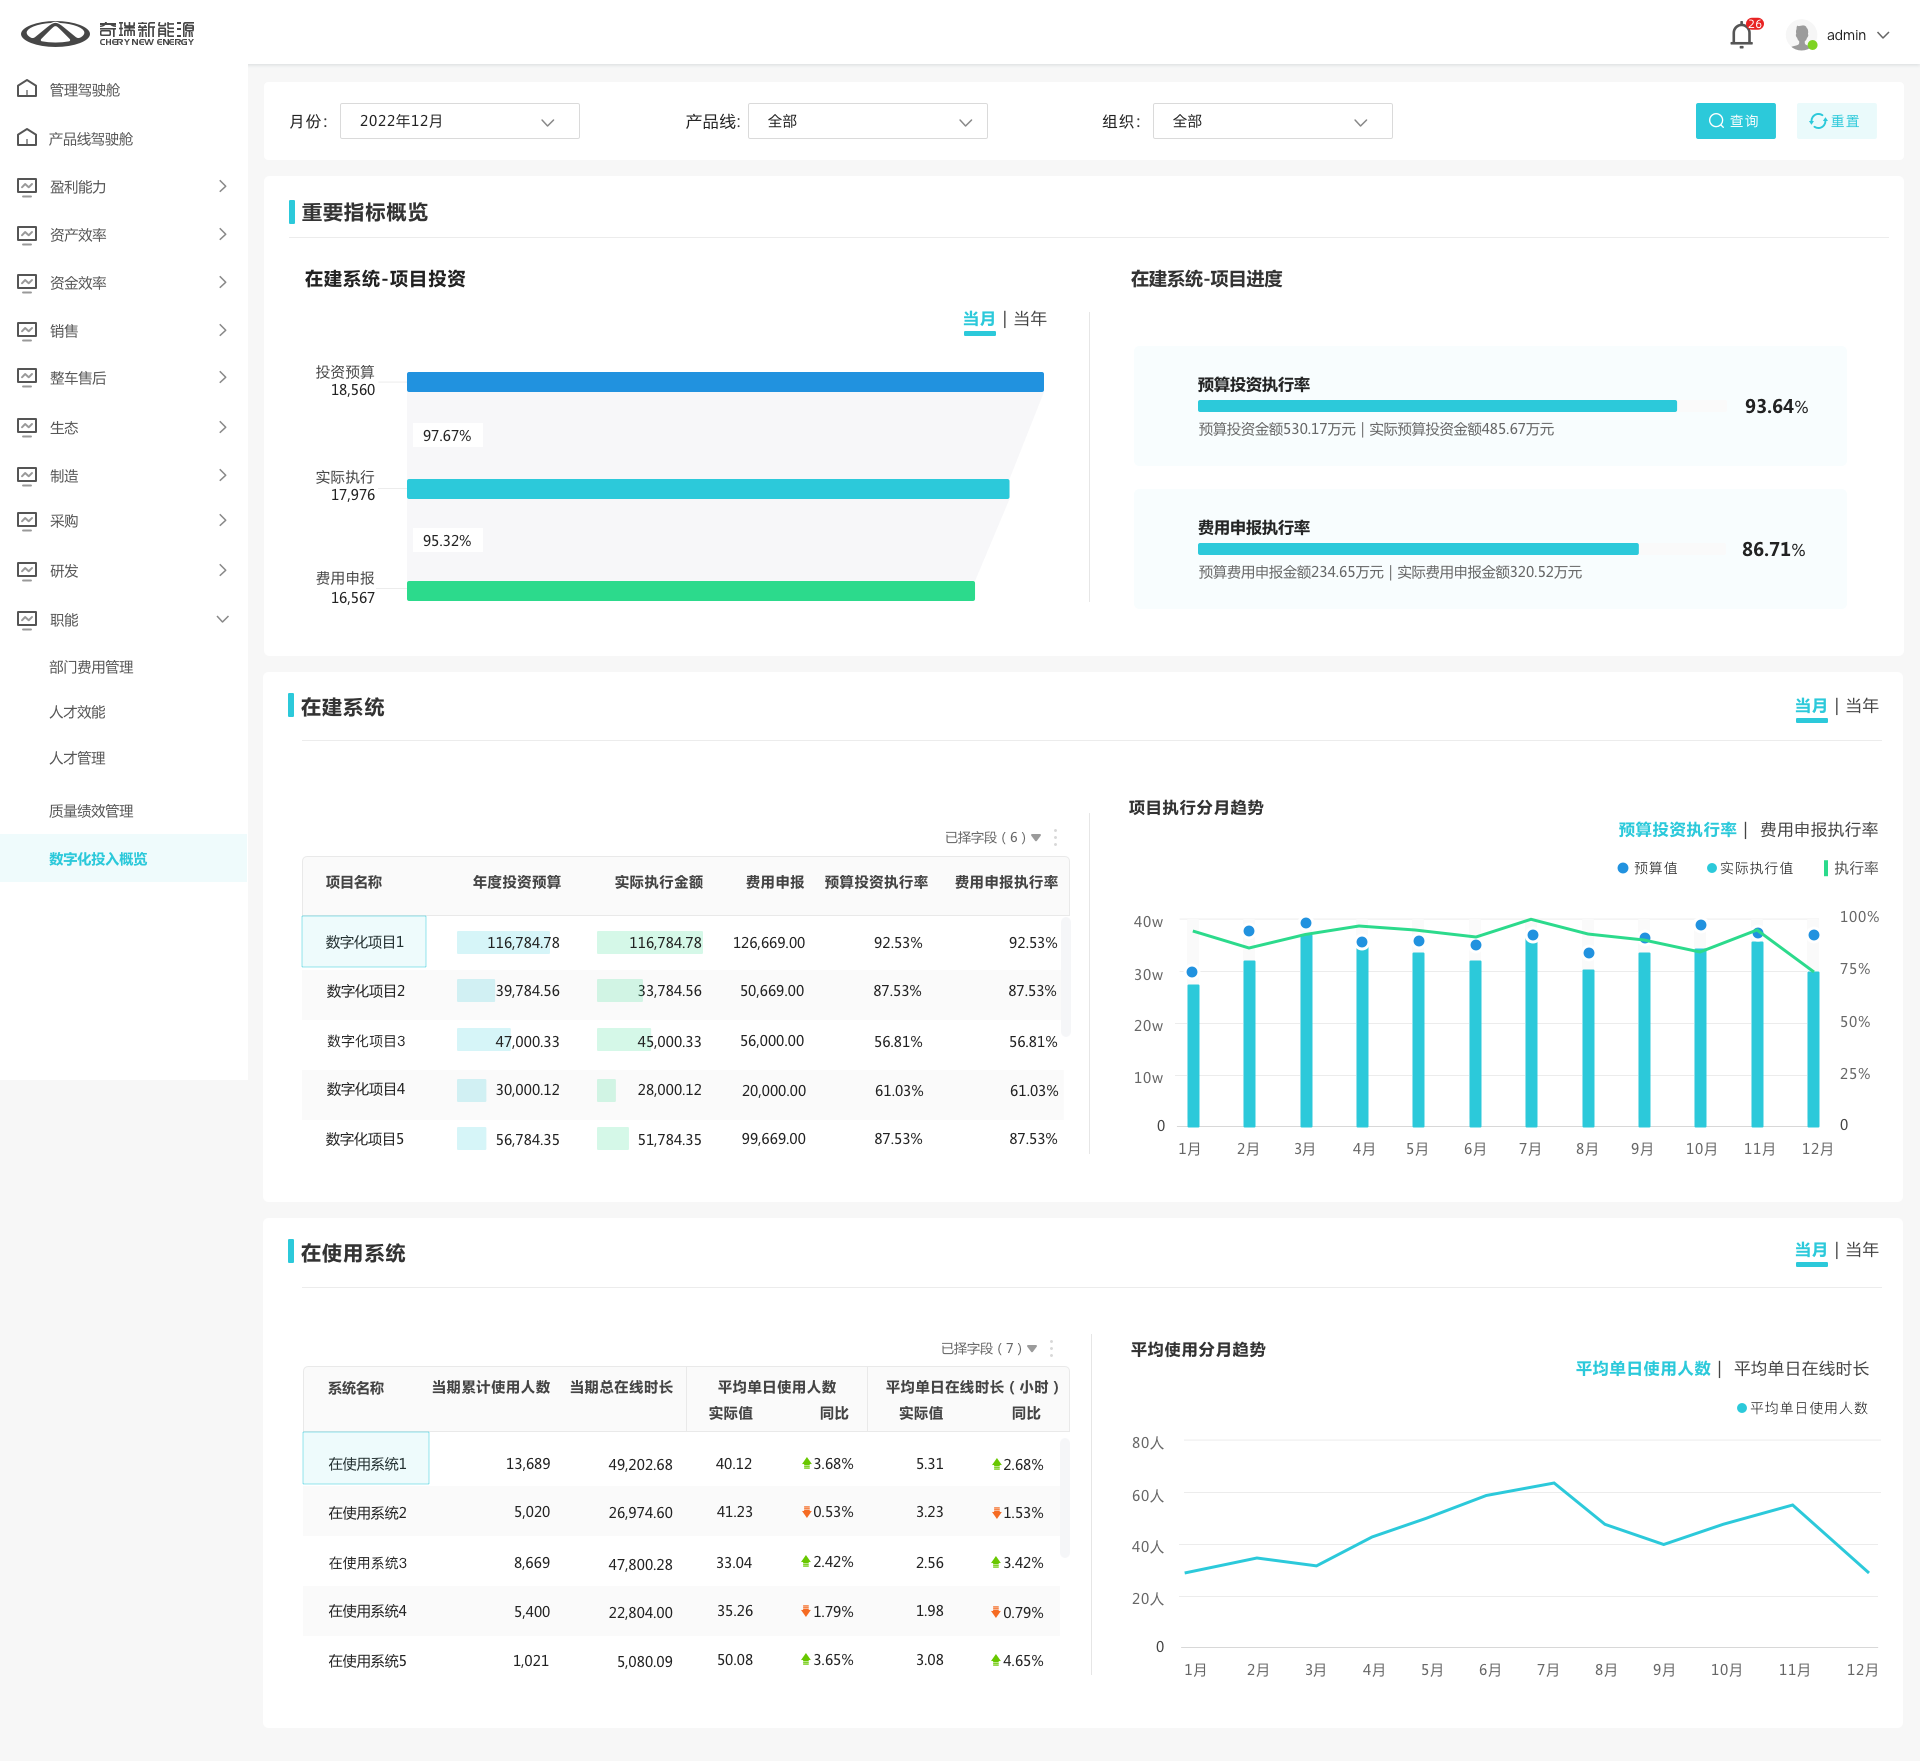Click the admin user avatar
This screenshot has width=1920, height=1761.
1801,36
